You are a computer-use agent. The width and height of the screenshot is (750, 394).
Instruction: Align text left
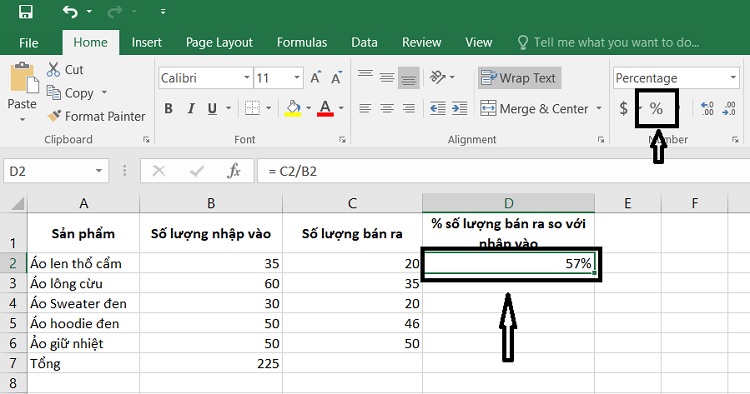coord(365,109)
